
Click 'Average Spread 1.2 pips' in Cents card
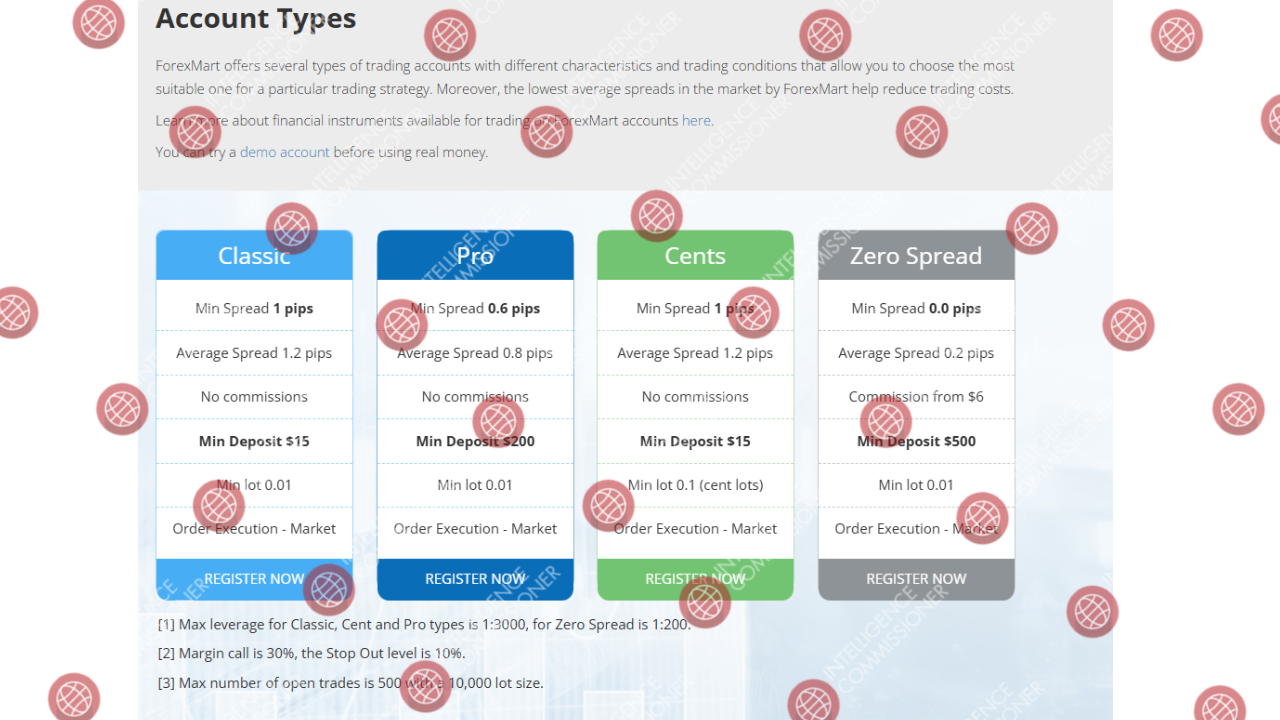(695, 353)
